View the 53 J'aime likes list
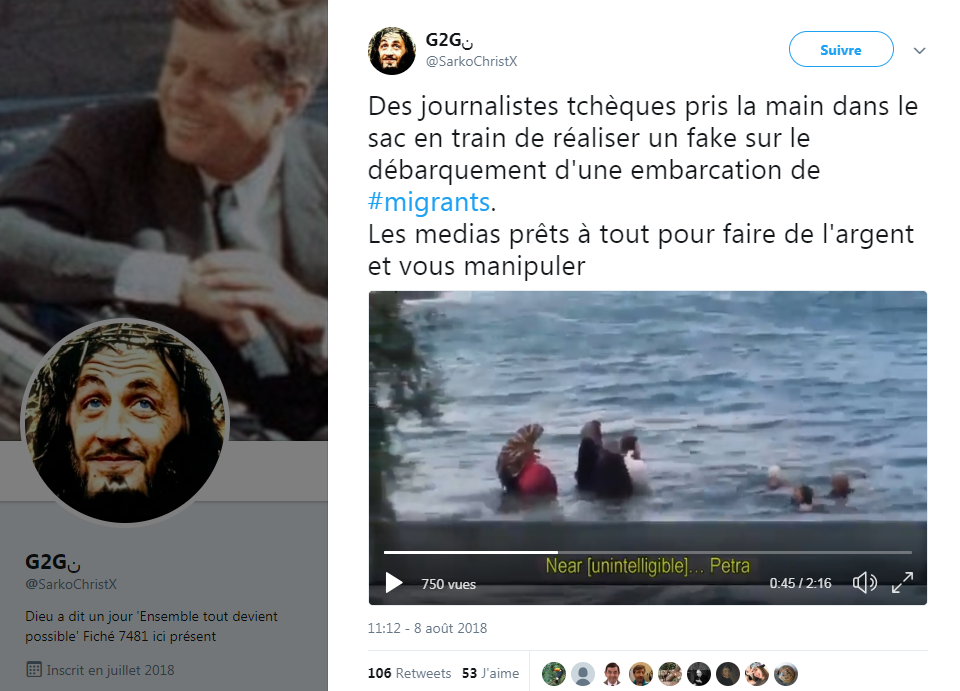The width and height of the screenshot is (960, 691). (490, 673)
